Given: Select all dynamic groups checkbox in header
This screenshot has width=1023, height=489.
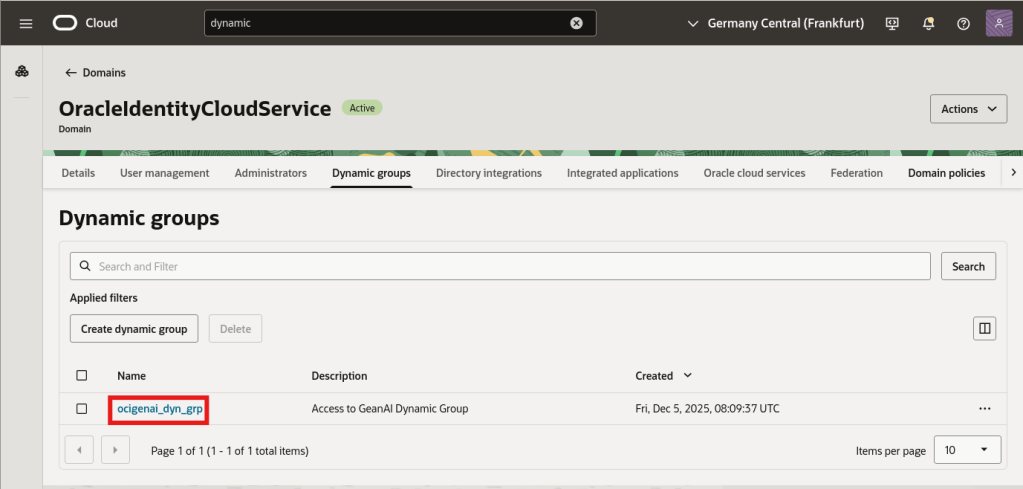Looking at the screenshot, I should [82, 376].
